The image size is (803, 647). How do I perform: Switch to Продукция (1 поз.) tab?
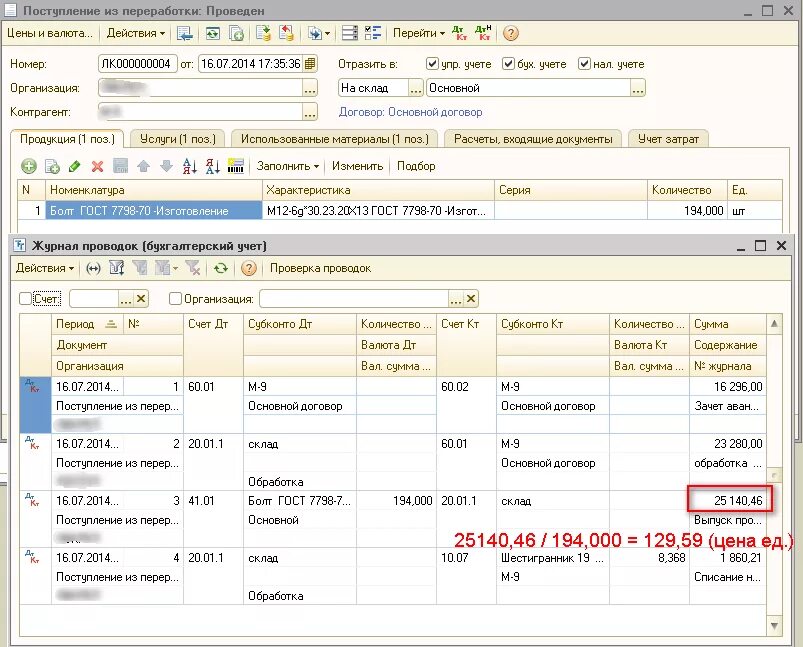click(x=67, y=139)
